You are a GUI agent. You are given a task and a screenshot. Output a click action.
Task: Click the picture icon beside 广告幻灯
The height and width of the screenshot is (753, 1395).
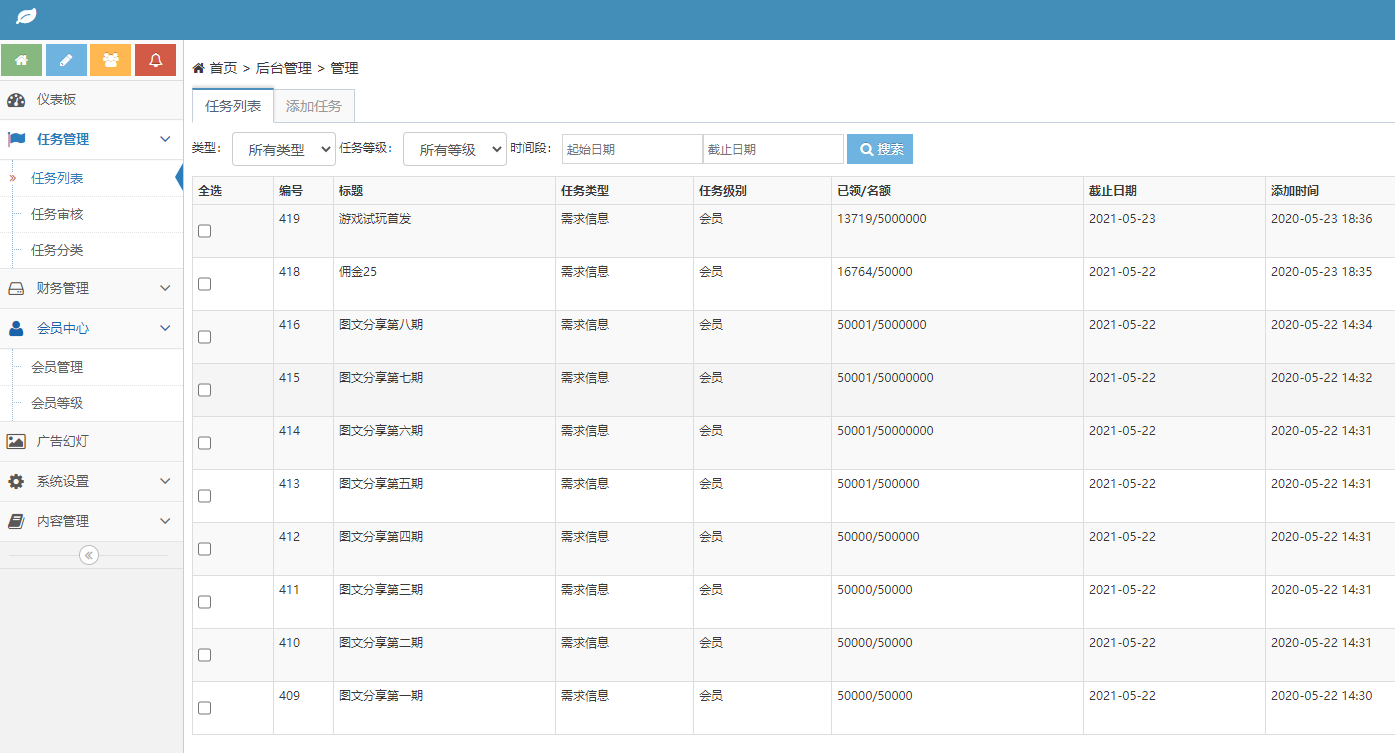click(x=16, y=441)
